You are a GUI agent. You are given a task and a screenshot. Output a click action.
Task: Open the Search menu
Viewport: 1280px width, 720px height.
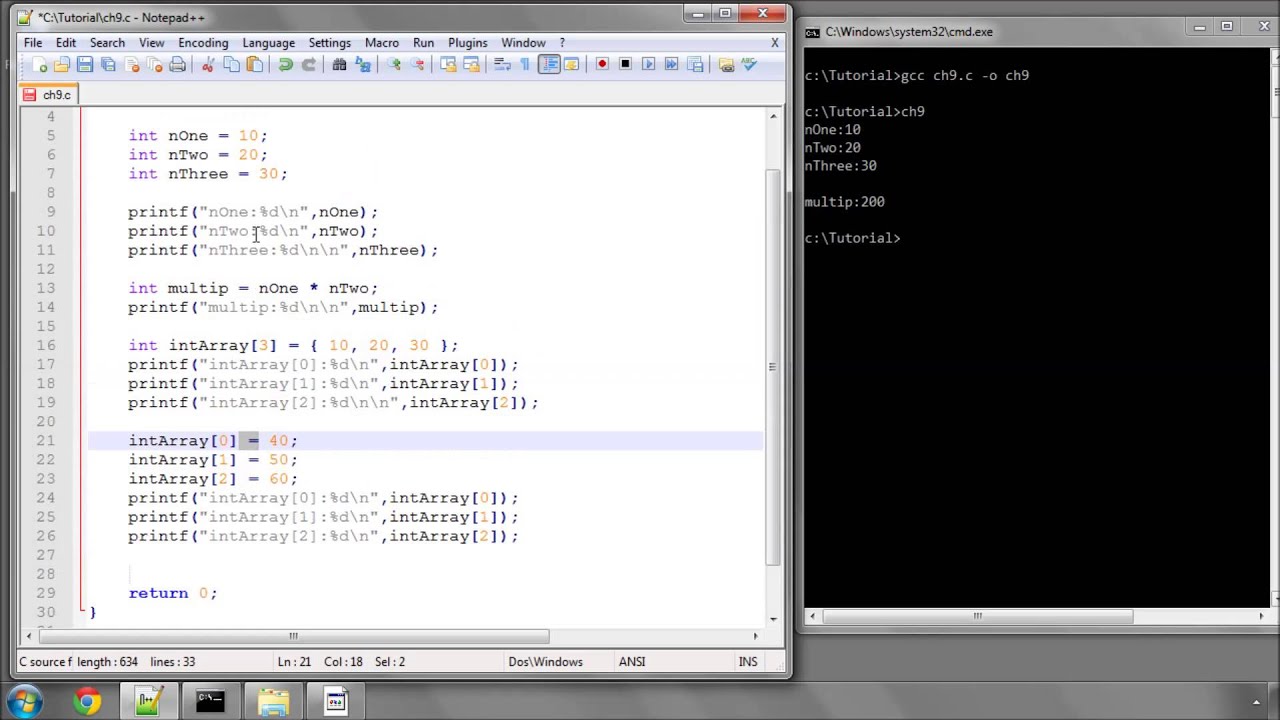[107, 43]
